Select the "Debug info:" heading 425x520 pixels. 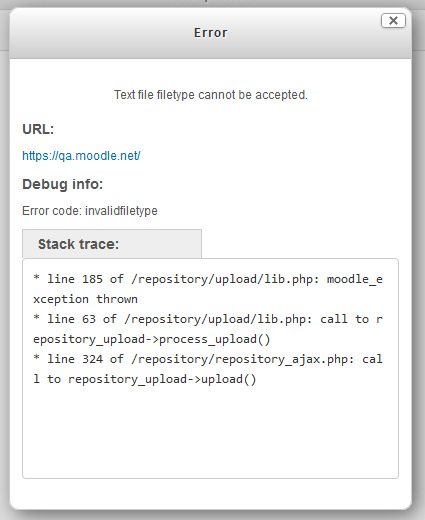[x=63, y=184]
